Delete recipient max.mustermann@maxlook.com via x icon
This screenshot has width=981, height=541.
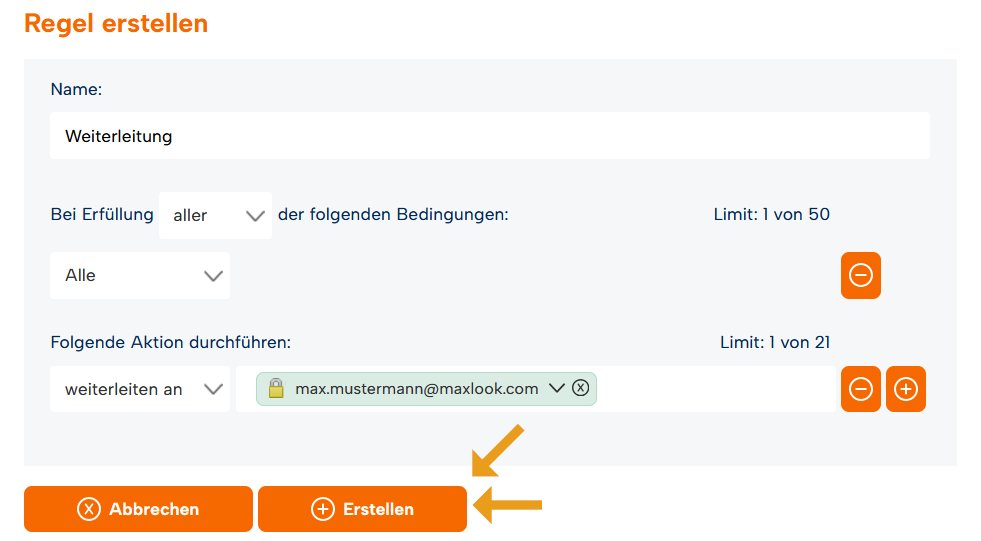581,388
